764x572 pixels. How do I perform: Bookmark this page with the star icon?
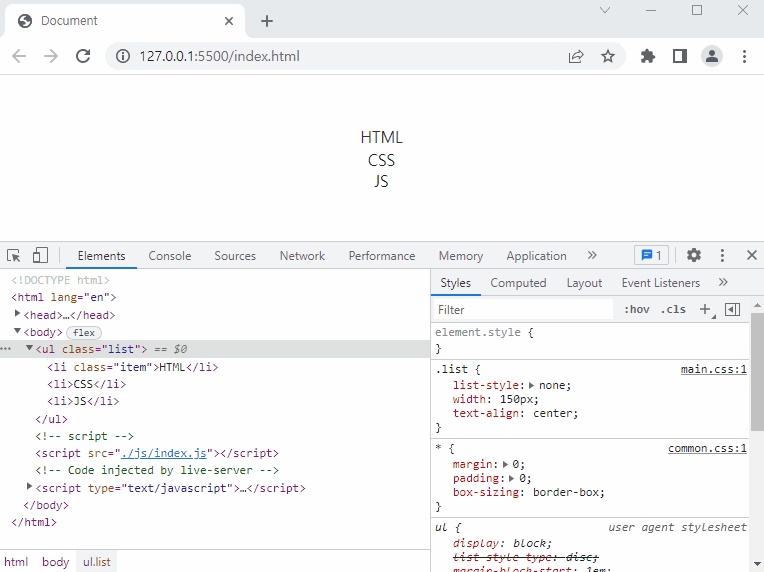(x=608, y=57)
